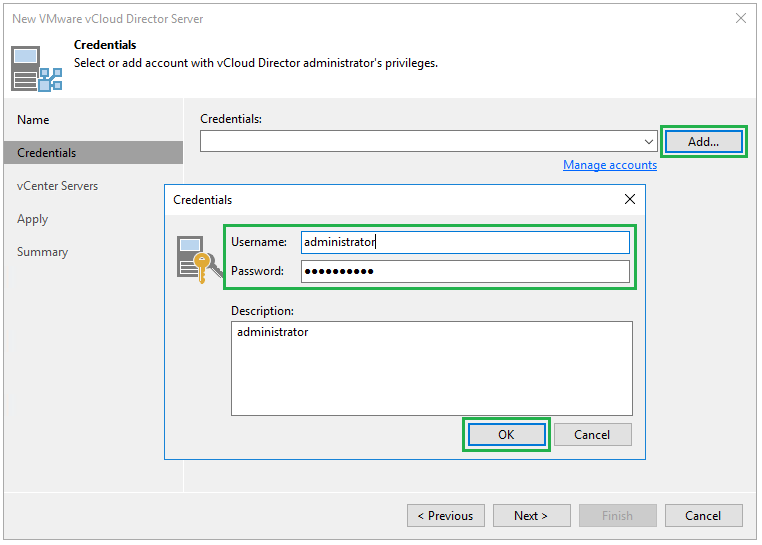The width and height of the screenshot is (762, 545).
Task: Jump to the Summary step
Action: click(42, 252)
